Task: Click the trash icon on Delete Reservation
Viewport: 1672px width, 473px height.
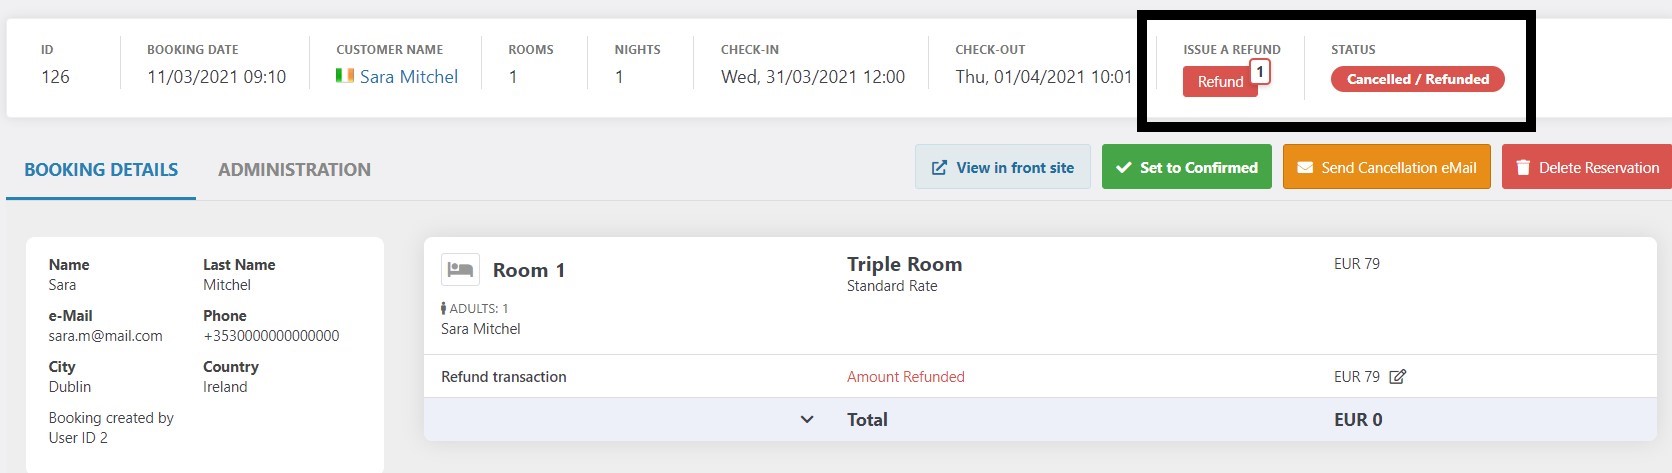Action: [x=1523, y=168]
